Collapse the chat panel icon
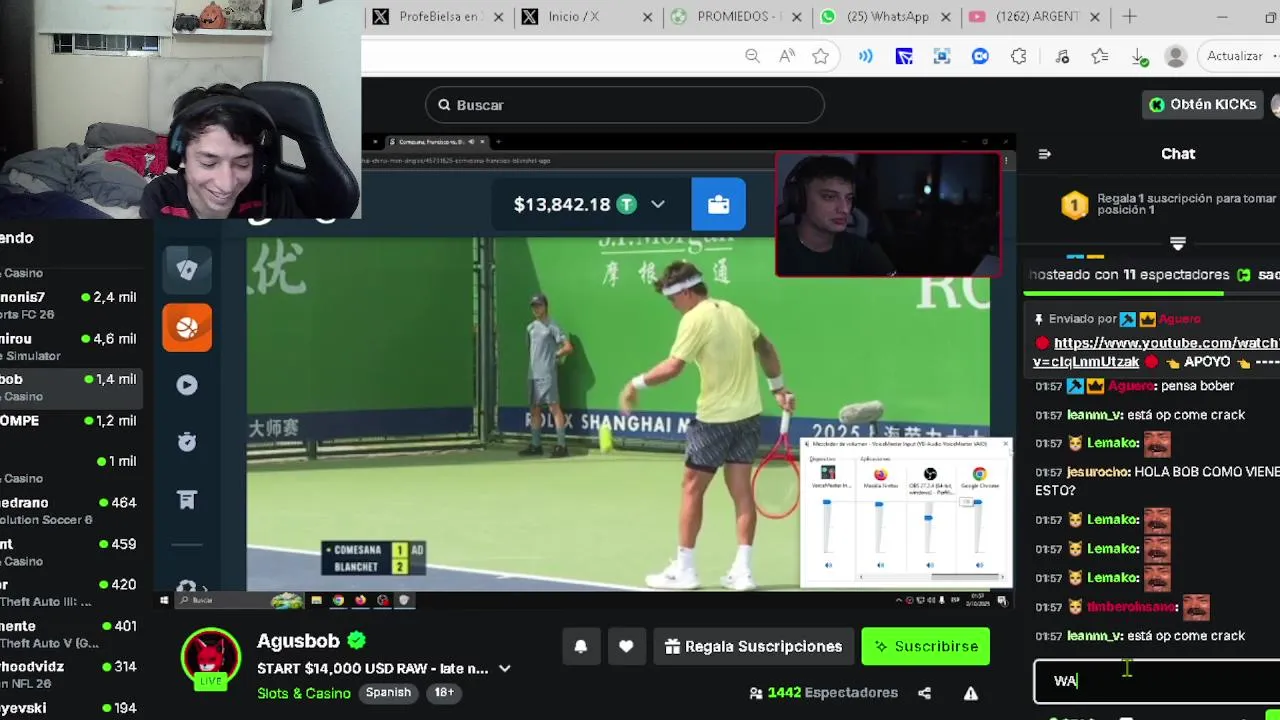 tap(1045, 154)
